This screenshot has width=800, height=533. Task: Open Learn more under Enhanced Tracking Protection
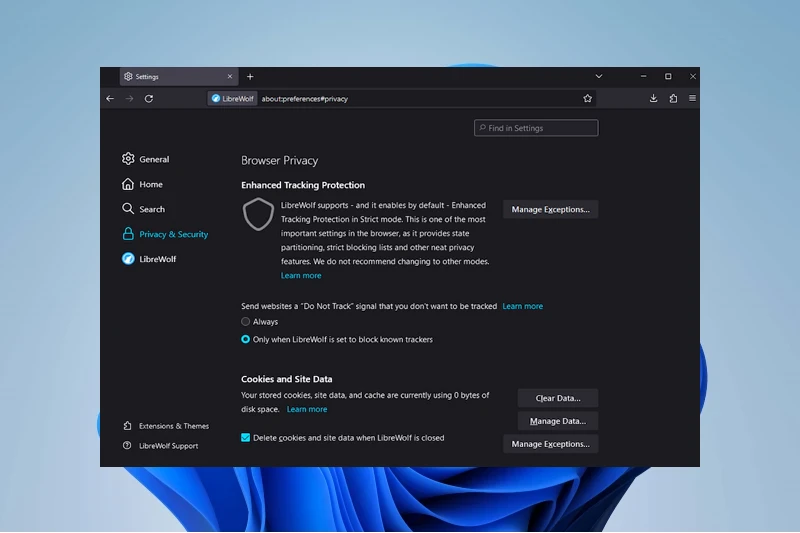(x=301, y=275)
